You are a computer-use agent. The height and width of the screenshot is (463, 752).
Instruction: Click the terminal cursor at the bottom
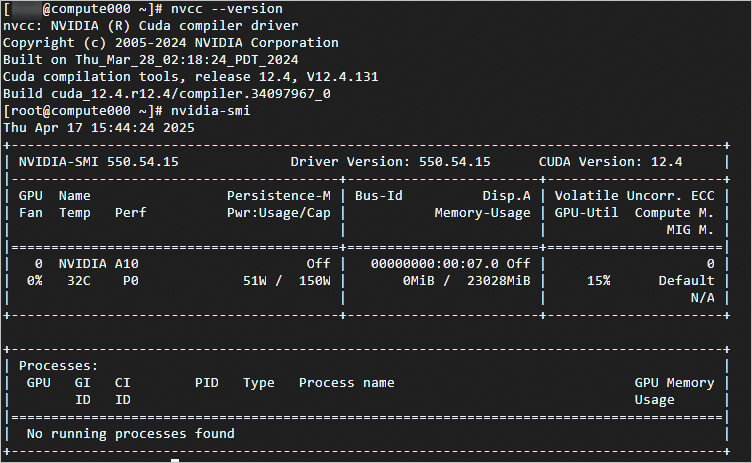(175, 460)
